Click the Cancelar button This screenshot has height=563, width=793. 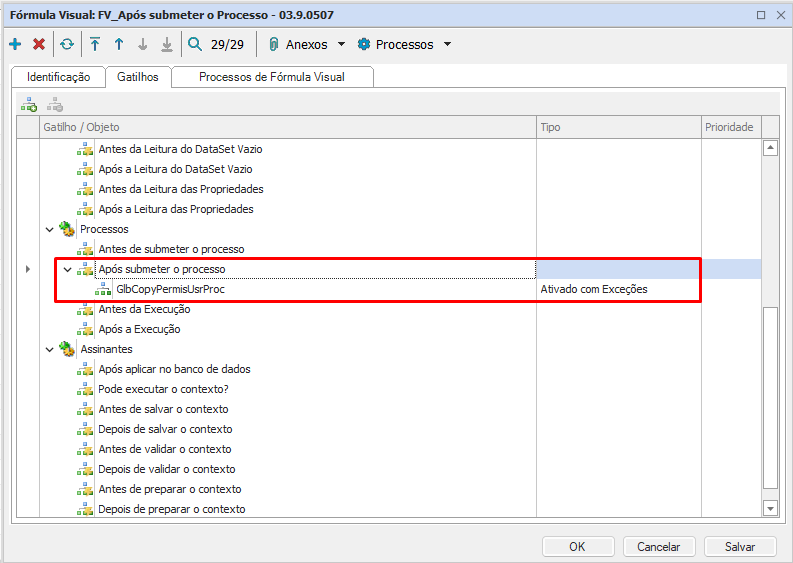(x=659, y=547)
